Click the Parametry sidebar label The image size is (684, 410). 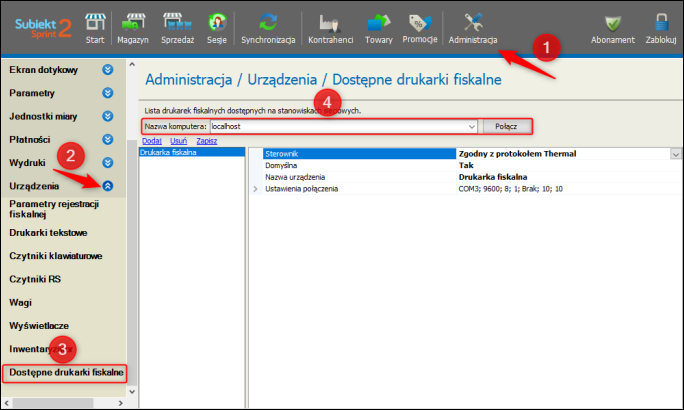(x=32, y=93)
